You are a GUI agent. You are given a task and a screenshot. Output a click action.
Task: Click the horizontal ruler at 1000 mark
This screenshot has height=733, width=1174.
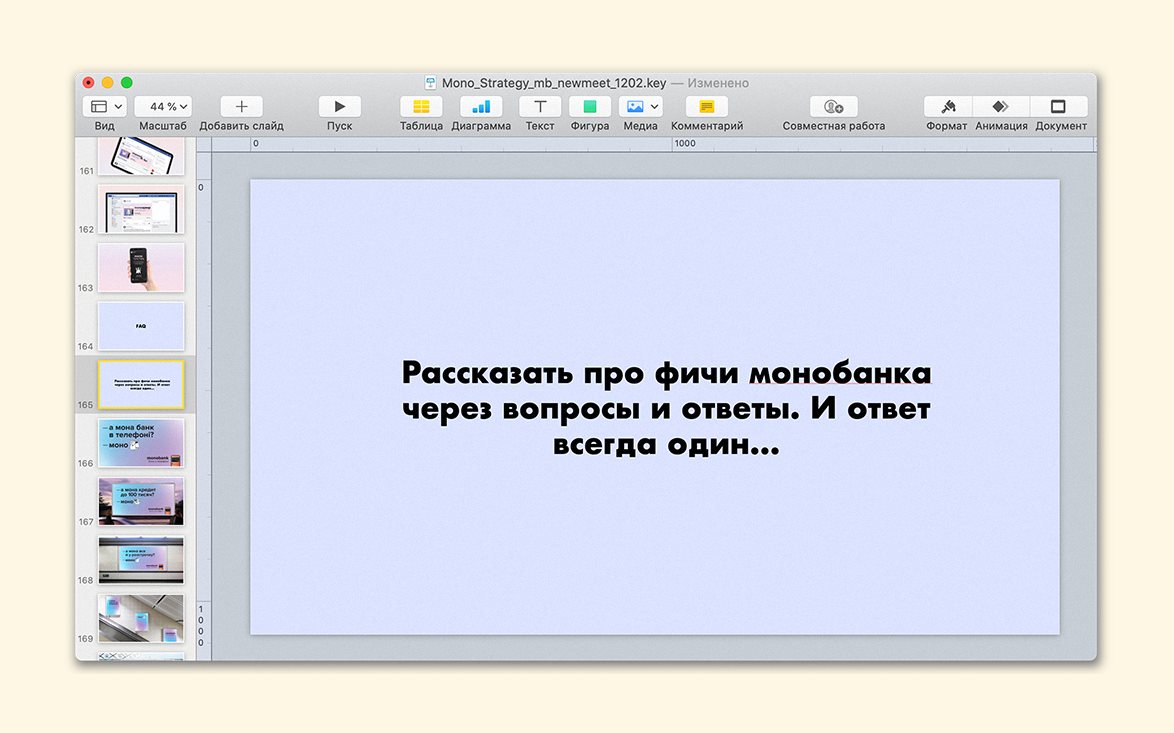(x=684, y=144)
